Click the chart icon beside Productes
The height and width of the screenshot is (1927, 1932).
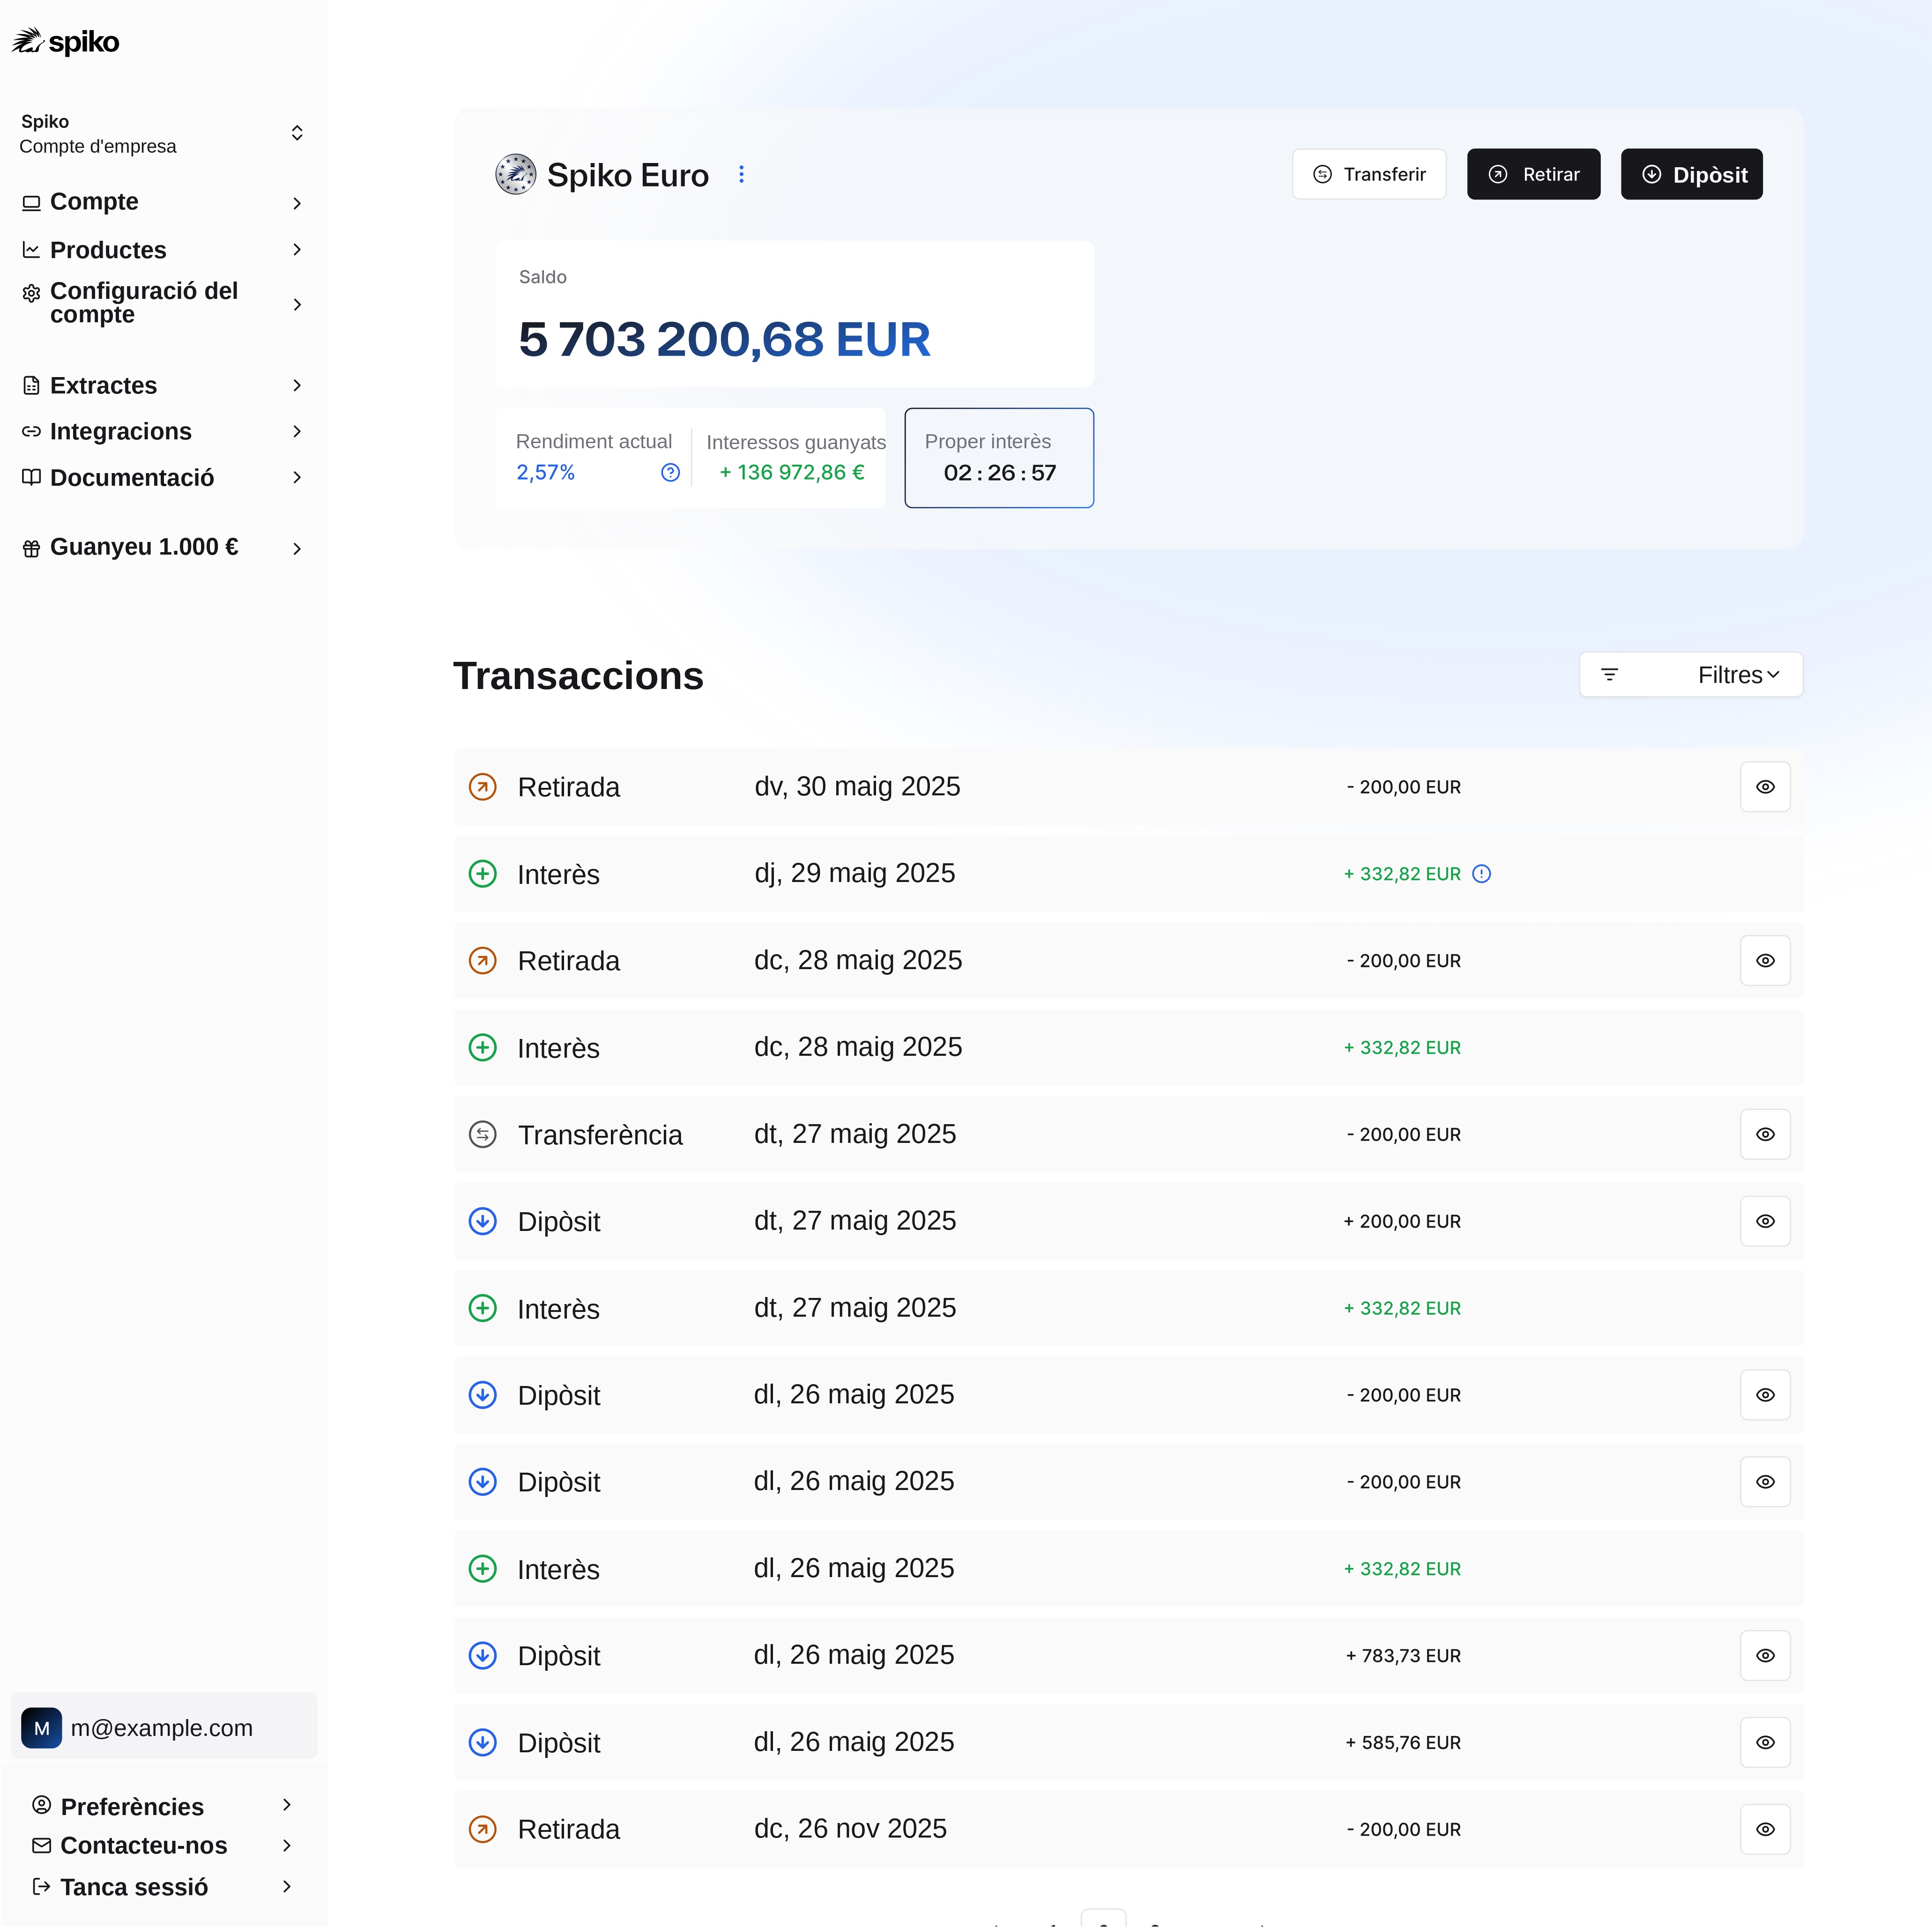(x=32, y=250)
